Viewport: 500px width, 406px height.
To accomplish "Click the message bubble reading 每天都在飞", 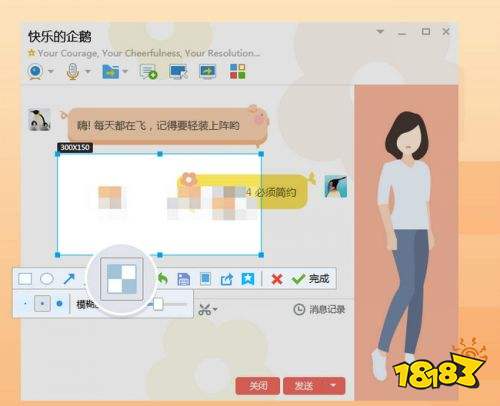I will pos(167,126).
